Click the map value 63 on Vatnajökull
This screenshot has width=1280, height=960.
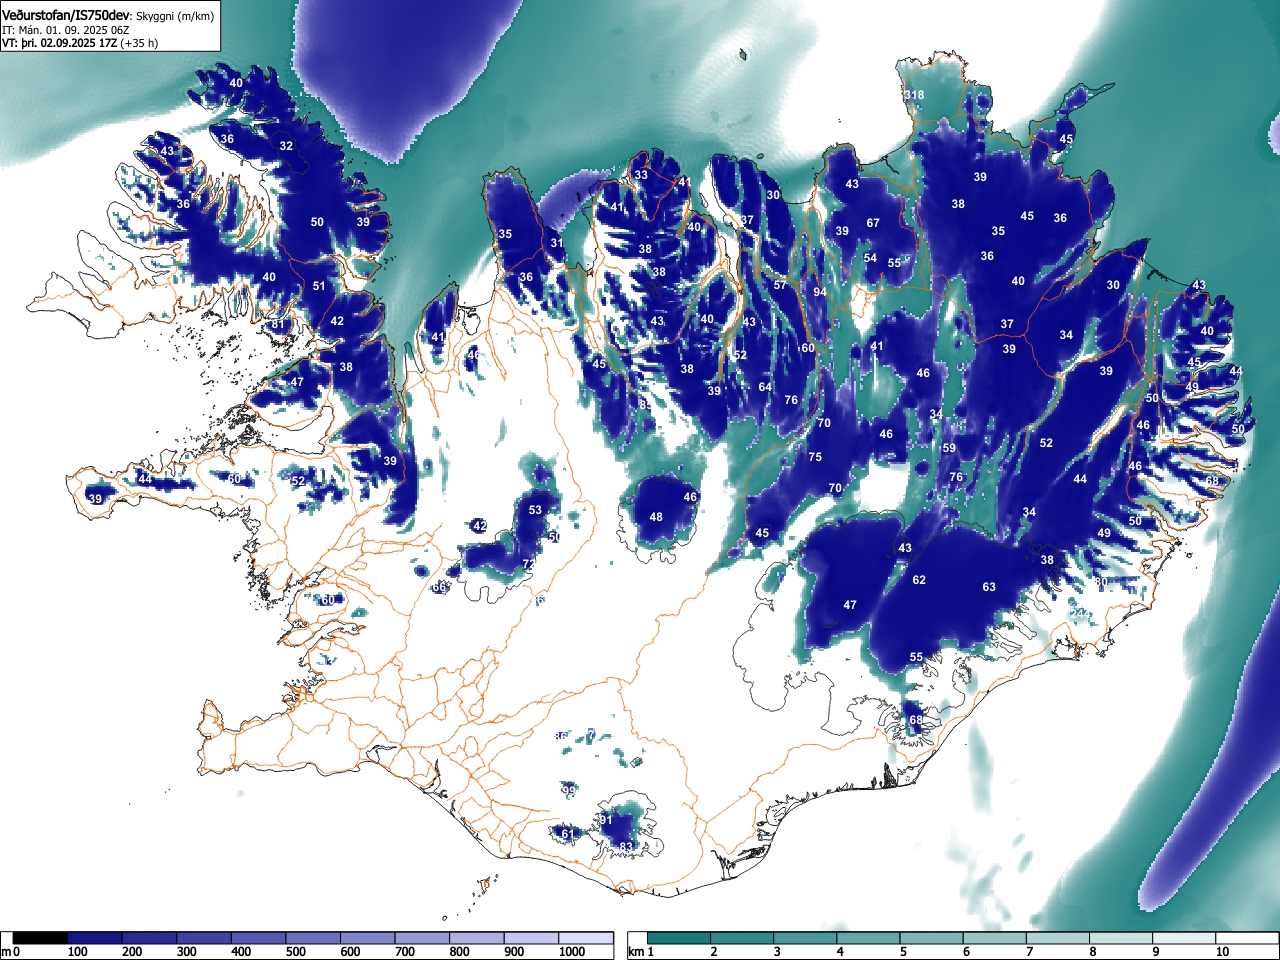989,587
